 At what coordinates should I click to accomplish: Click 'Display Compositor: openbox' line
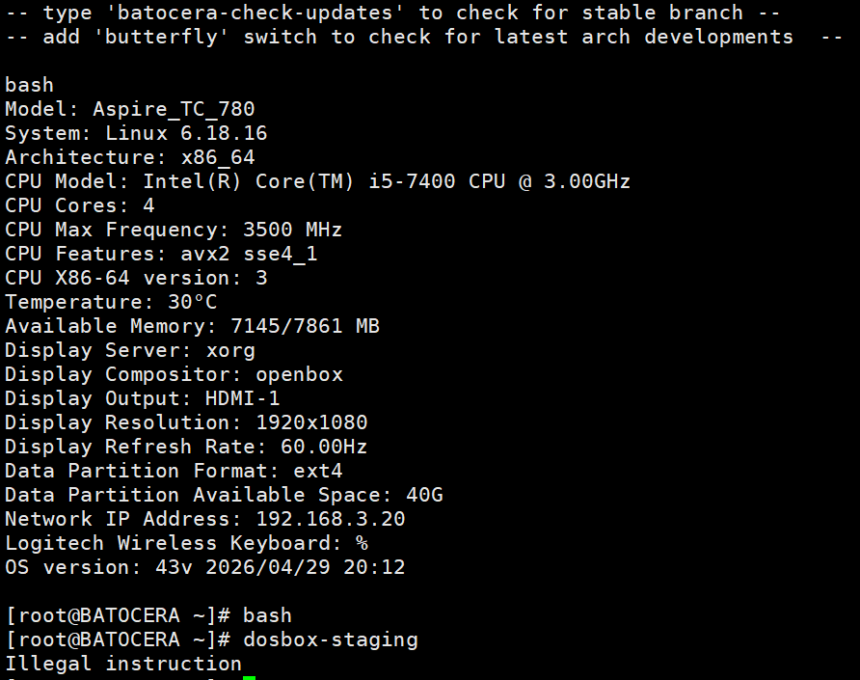[x=174, y=375]
